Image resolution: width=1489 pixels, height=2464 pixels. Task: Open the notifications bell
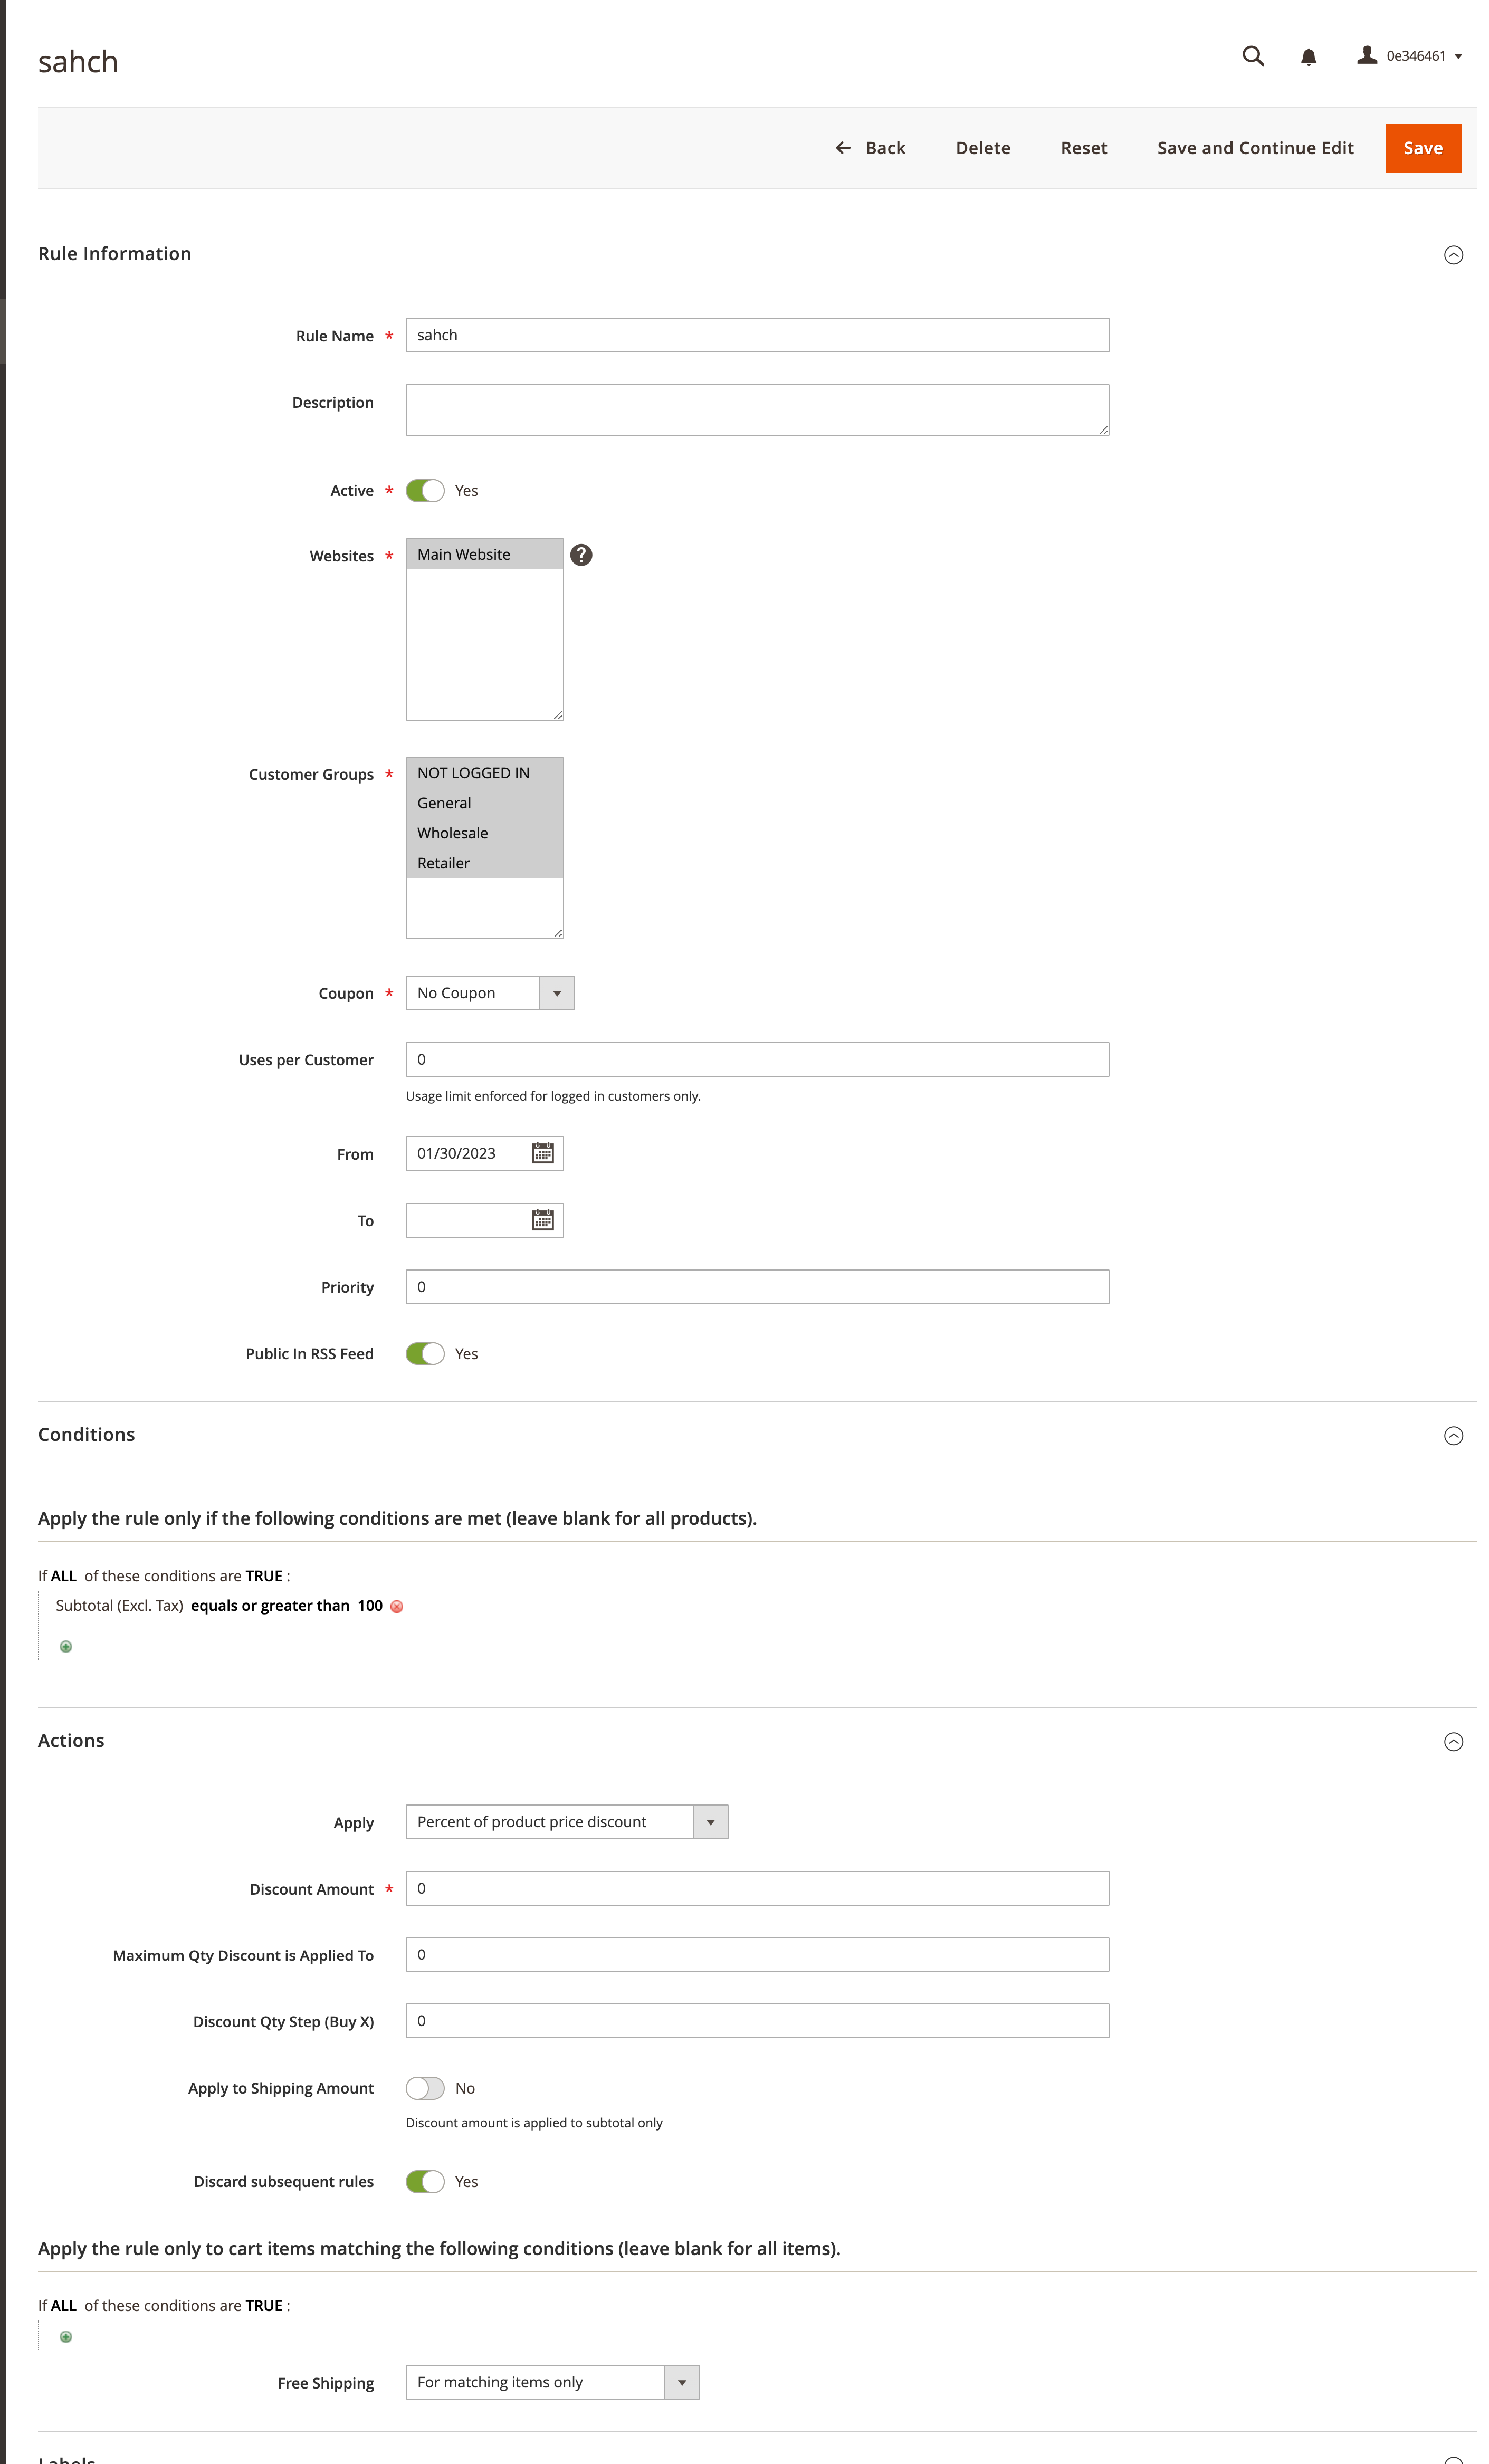(x=1307, y=57)
